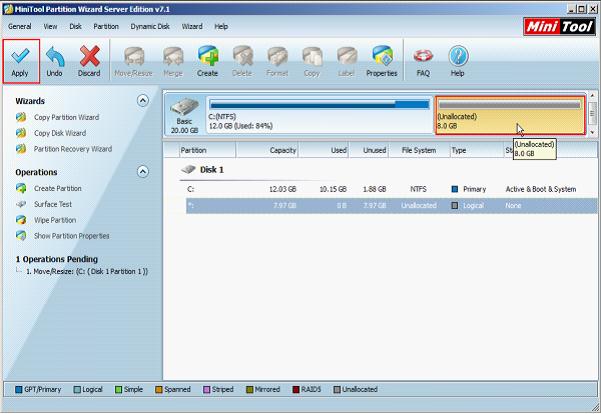Click the Copy Disk Wizard icon
The image size is (601, 414).
pos(21,133)
